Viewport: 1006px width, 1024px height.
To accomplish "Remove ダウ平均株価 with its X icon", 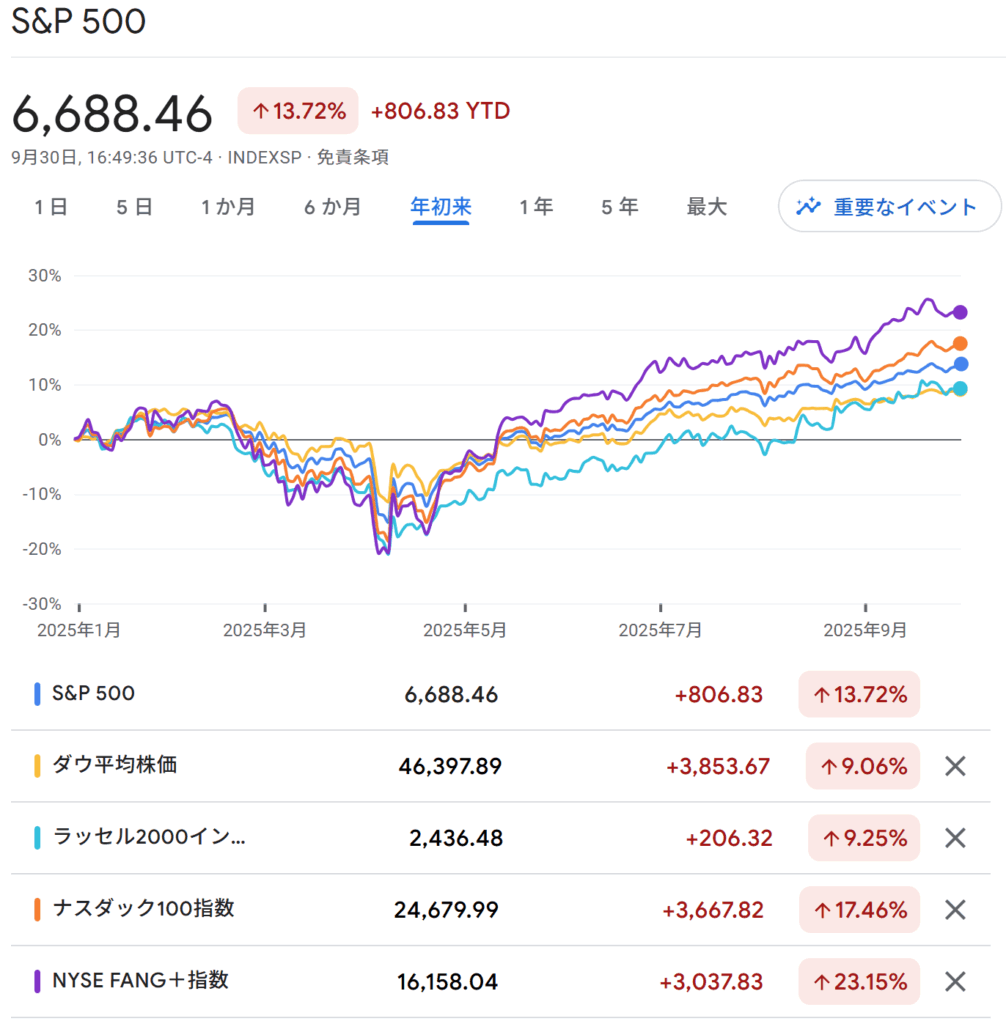I will [955, 767].
